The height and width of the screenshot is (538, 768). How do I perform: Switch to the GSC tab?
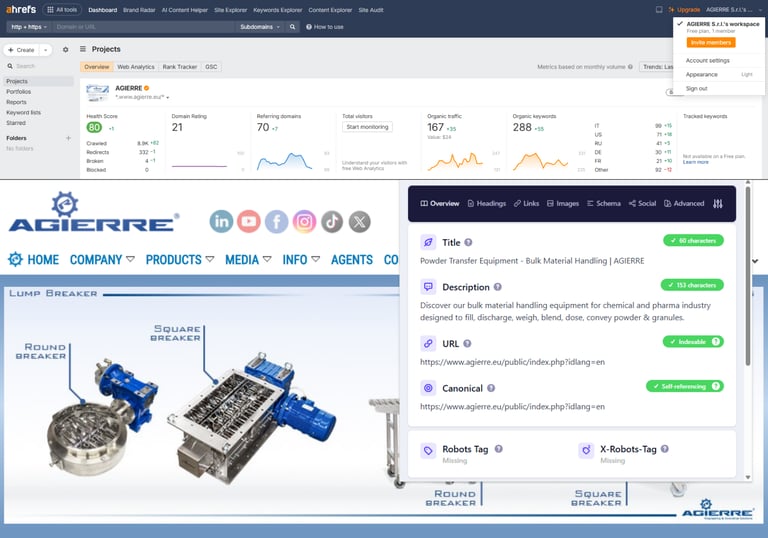211,67
